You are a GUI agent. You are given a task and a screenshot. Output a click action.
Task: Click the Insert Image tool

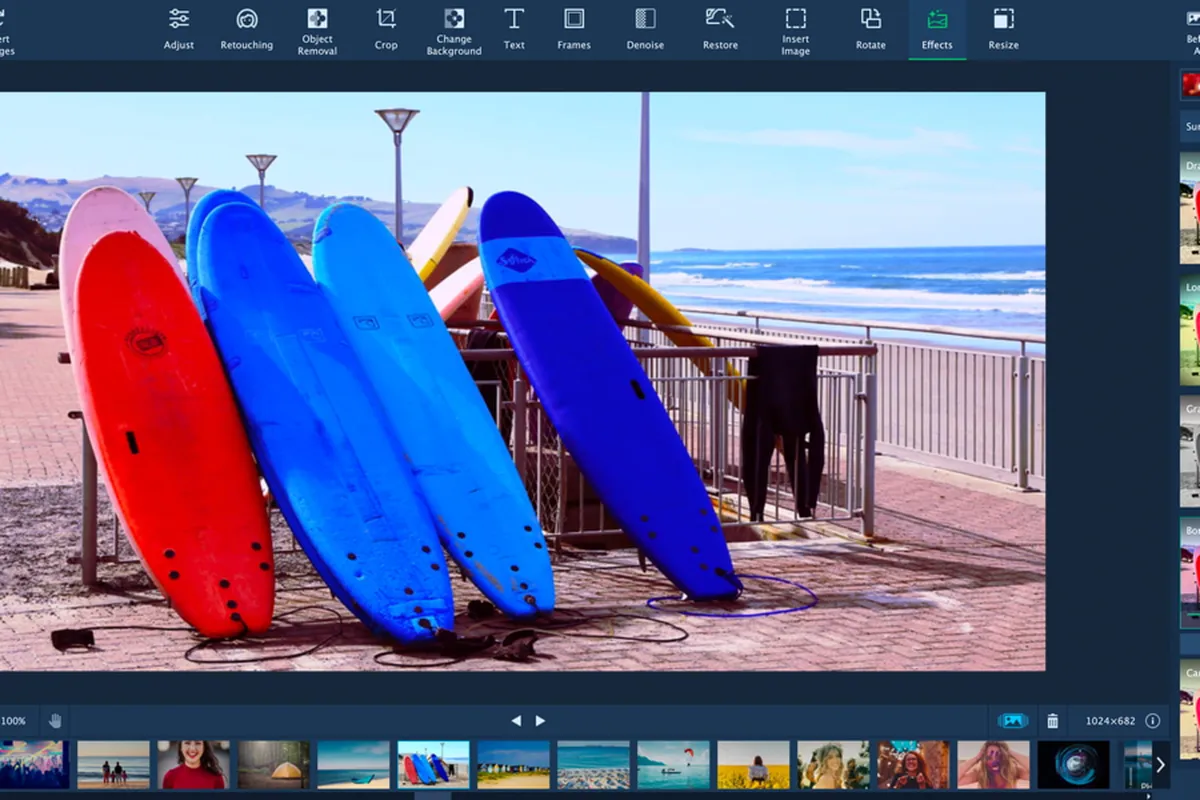pos(796,30)
